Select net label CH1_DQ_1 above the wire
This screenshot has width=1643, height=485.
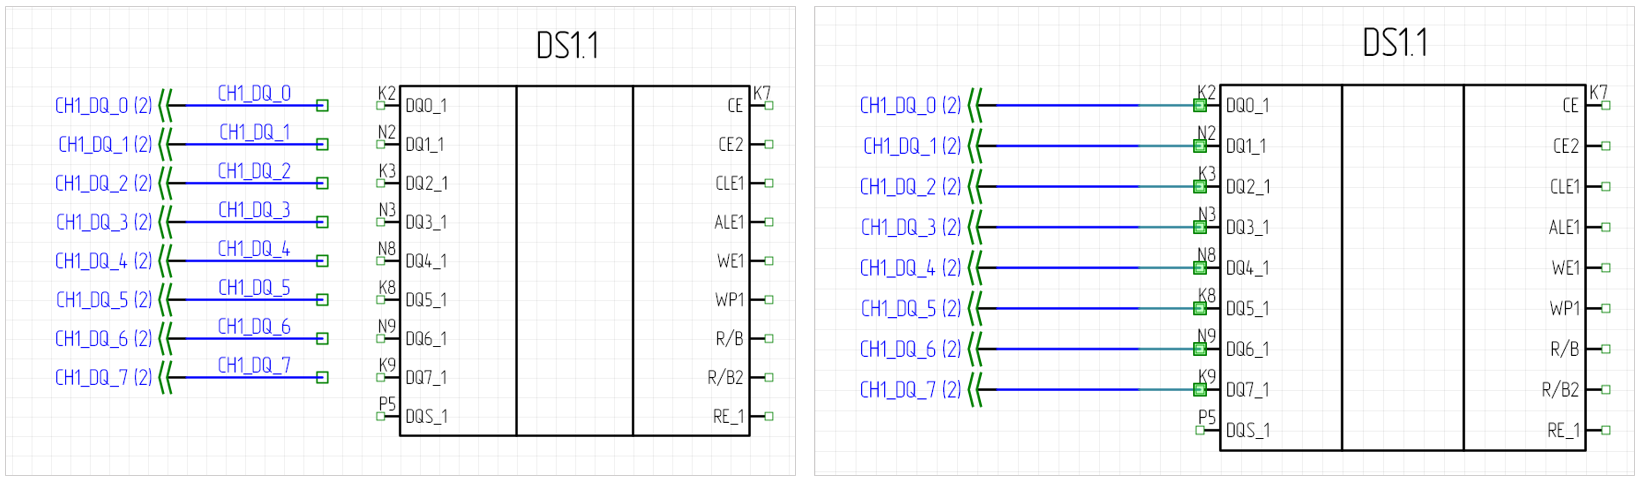(x=255, y=132)
